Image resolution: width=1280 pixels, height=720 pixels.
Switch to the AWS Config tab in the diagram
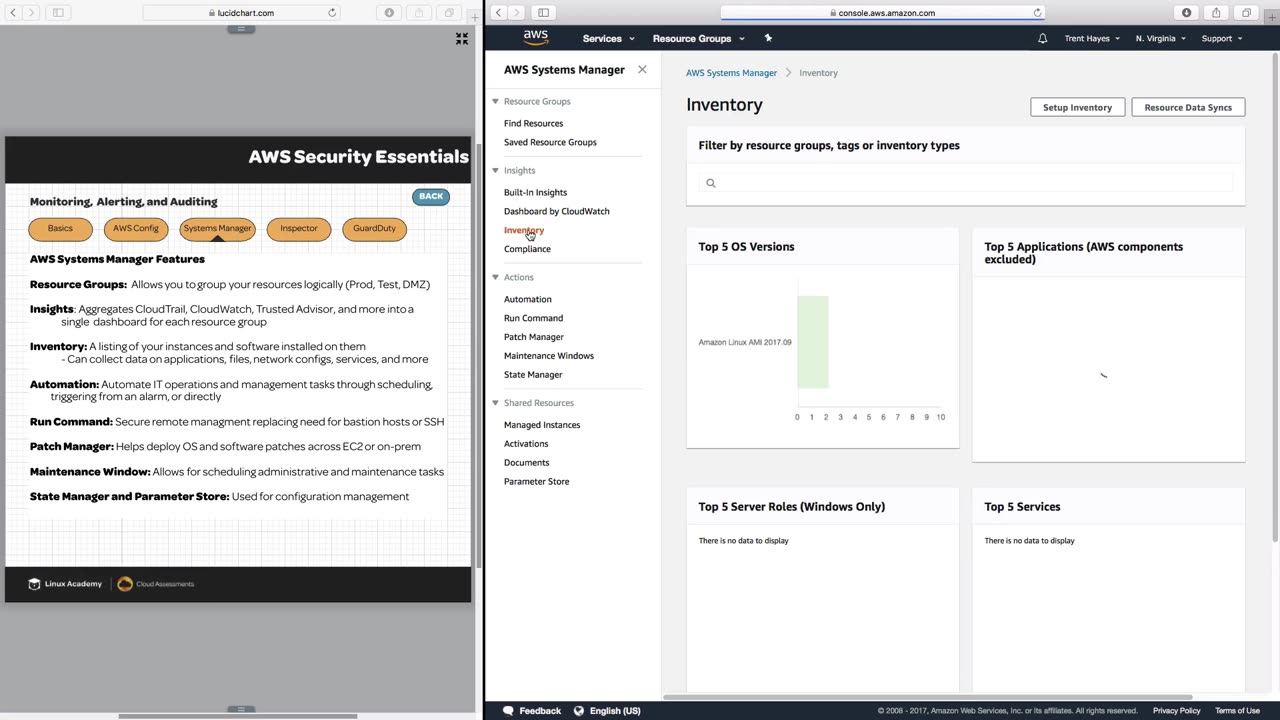click(x=136, y=229)
